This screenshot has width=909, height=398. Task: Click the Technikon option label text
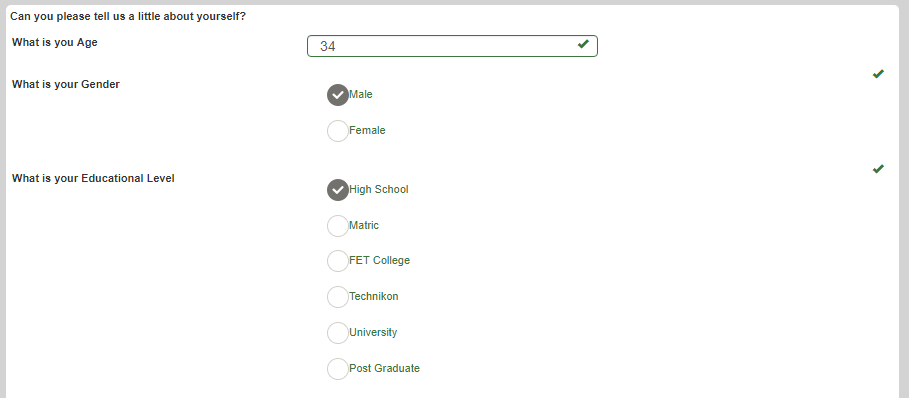pos(373,297)
